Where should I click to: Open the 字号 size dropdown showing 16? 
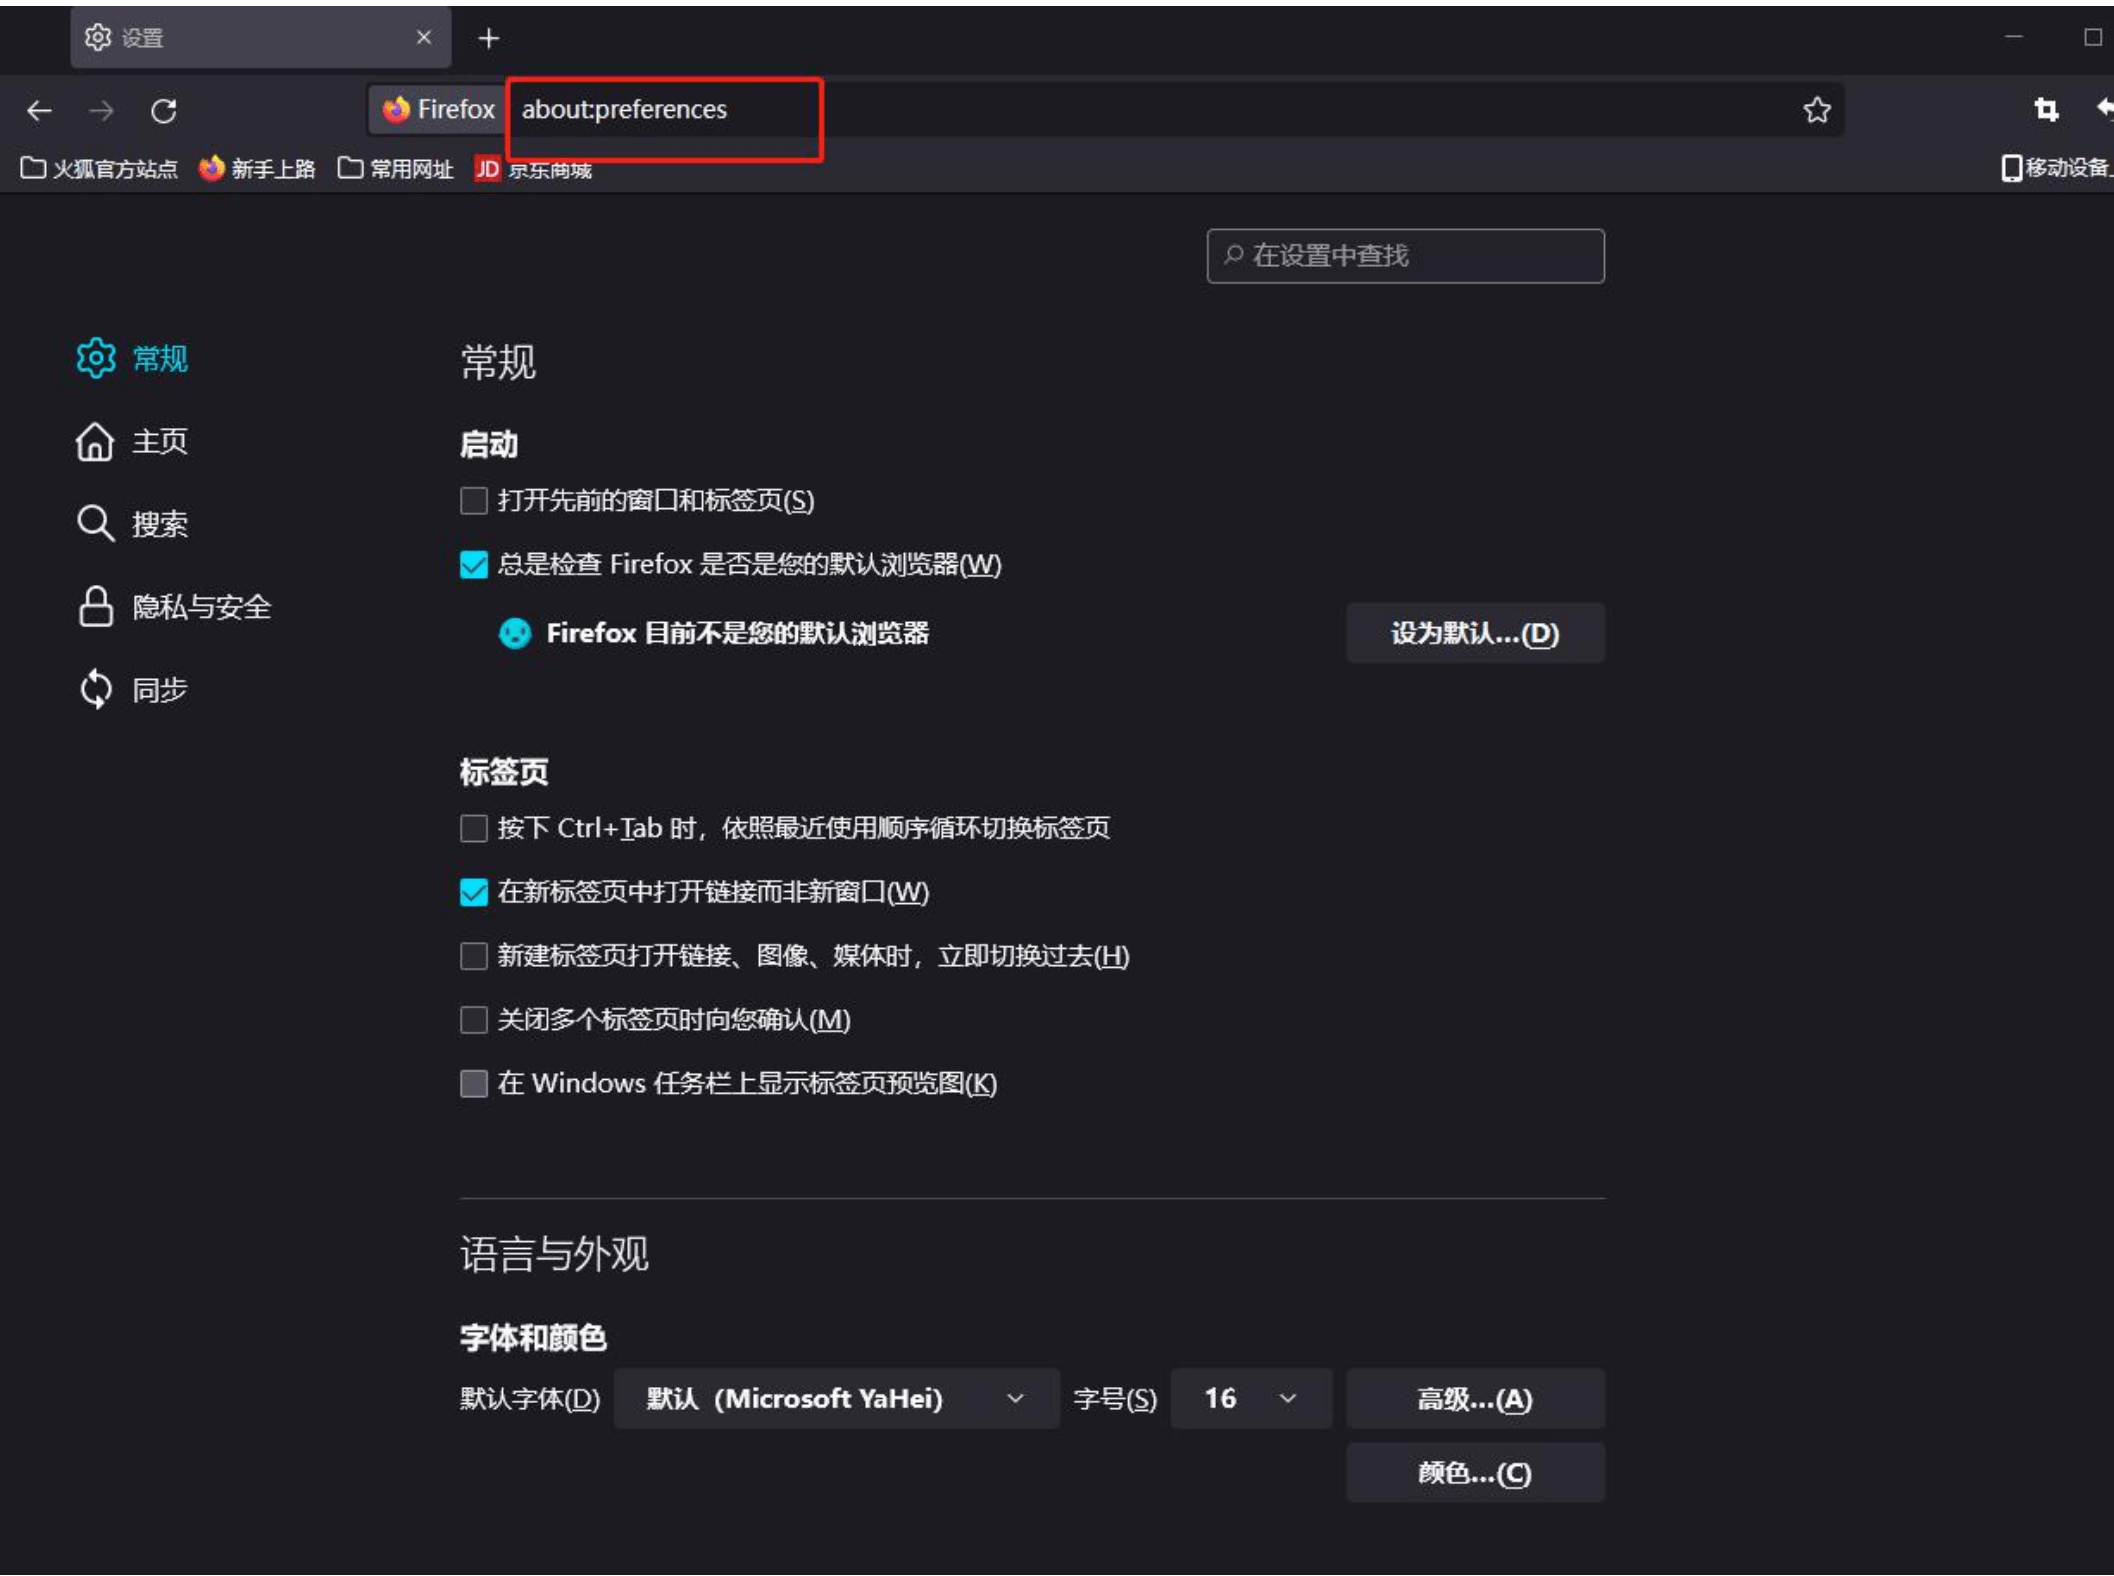click(1250, 1399)
